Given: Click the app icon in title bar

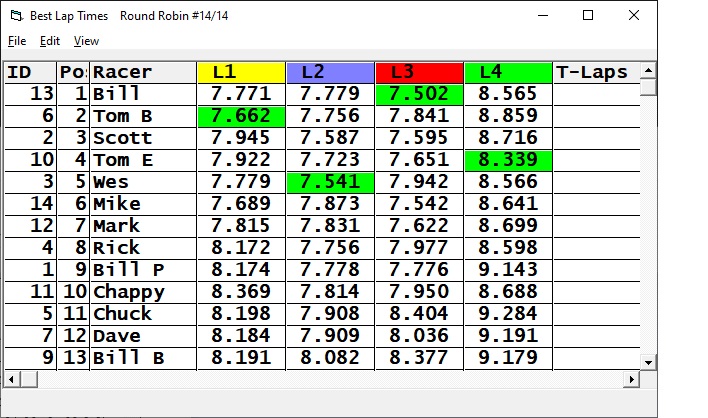Looking at the screenshot, I should tap(14, 15).
